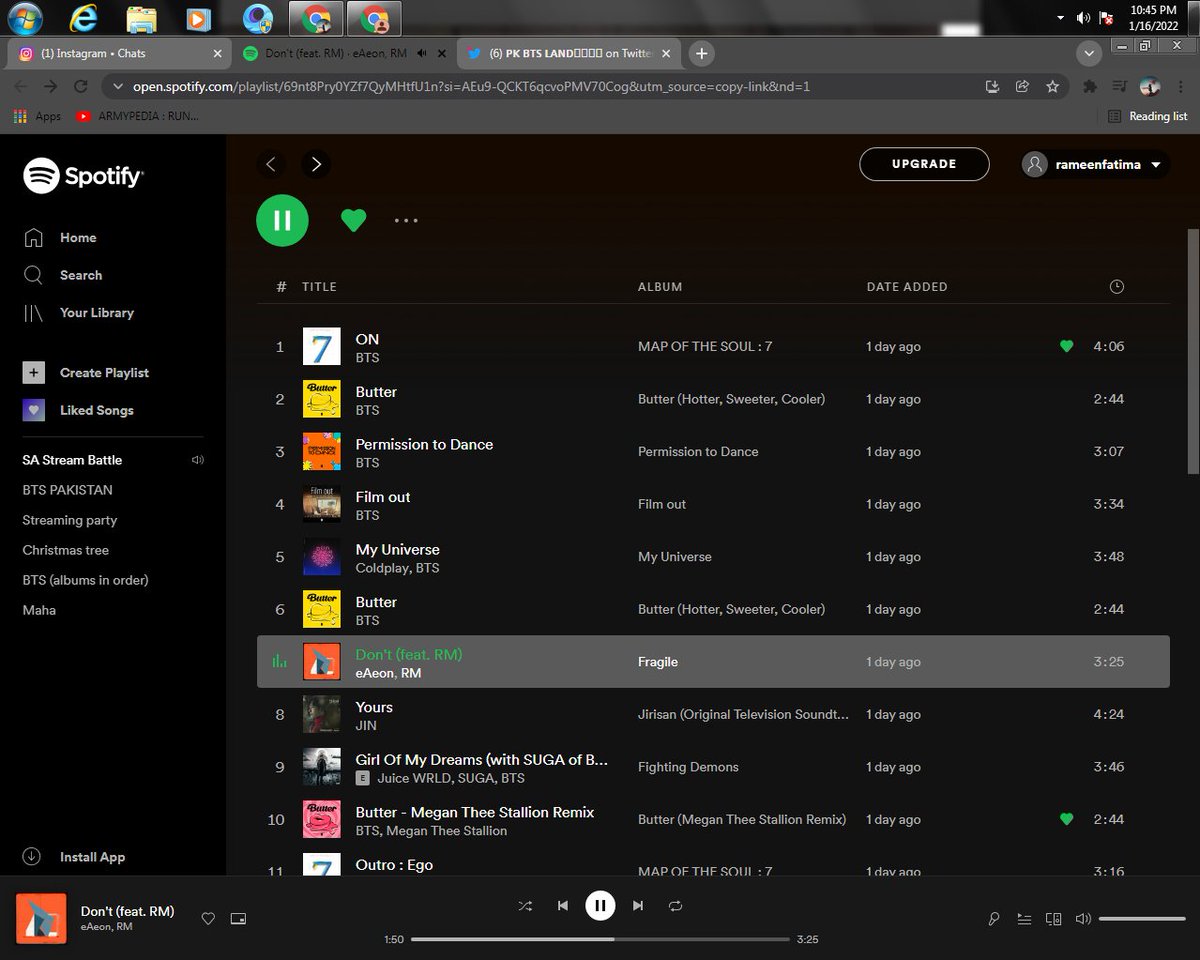The height and width of the screenshot is (960, 1200).
Task: Reload the Spotify page in Chrome
Action: [81, 87]
